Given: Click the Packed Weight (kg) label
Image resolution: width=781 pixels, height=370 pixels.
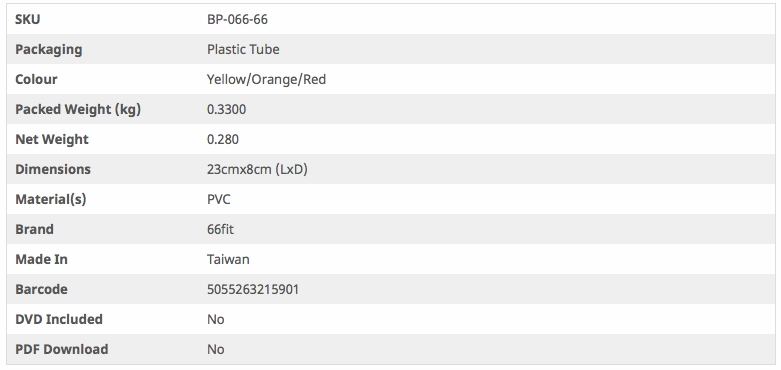Looking at the screenshot, I should 78,109.
